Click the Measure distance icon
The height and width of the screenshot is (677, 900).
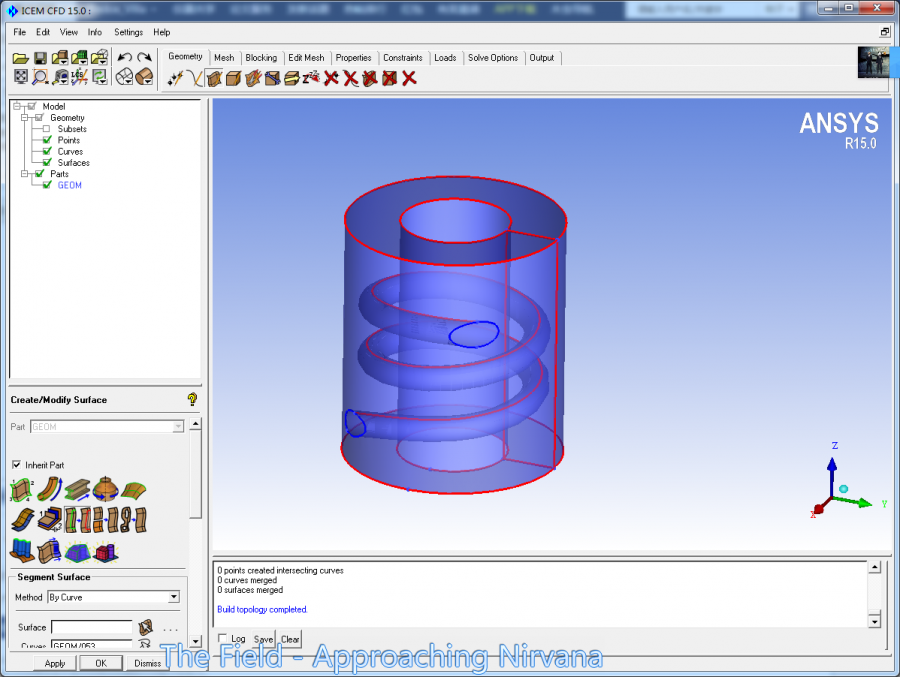[x=60, y=77]
